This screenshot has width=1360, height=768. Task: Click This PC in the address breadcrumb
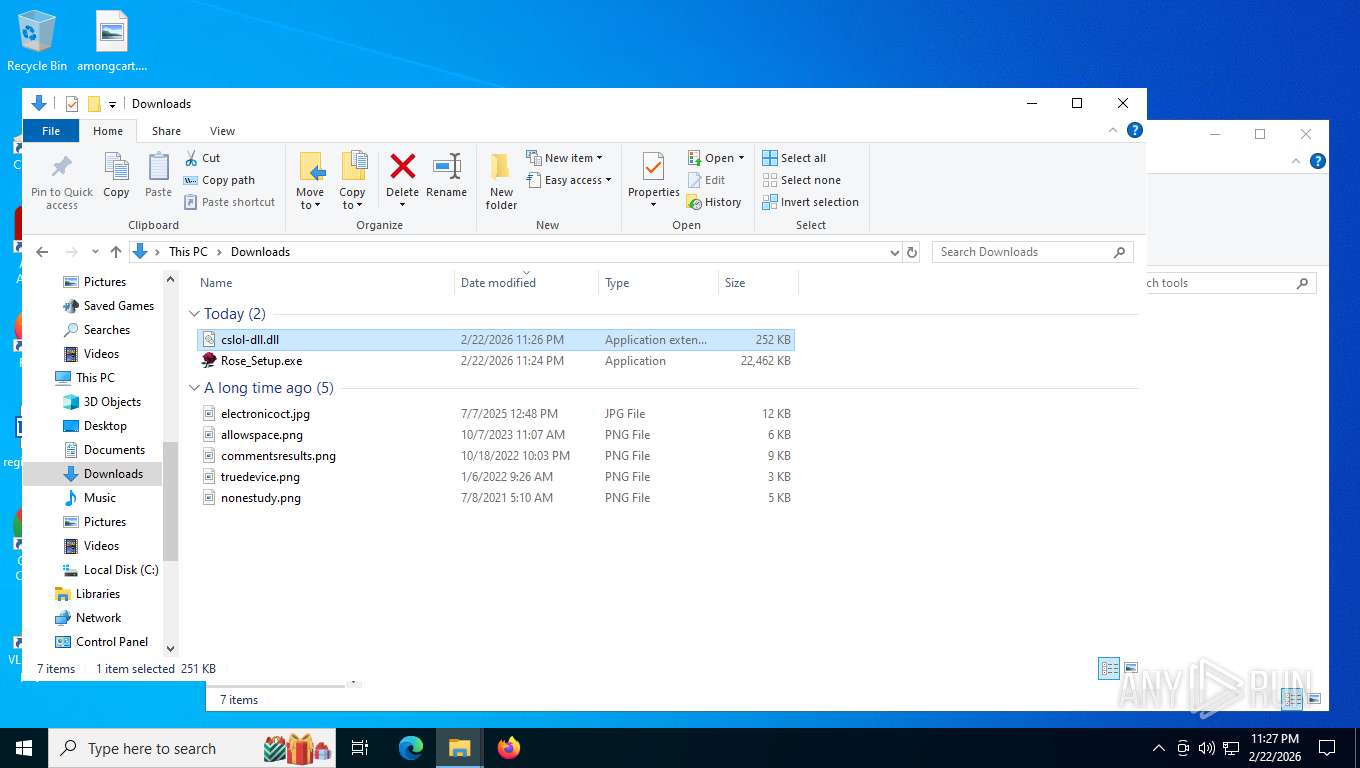click(x=188, y=252)
